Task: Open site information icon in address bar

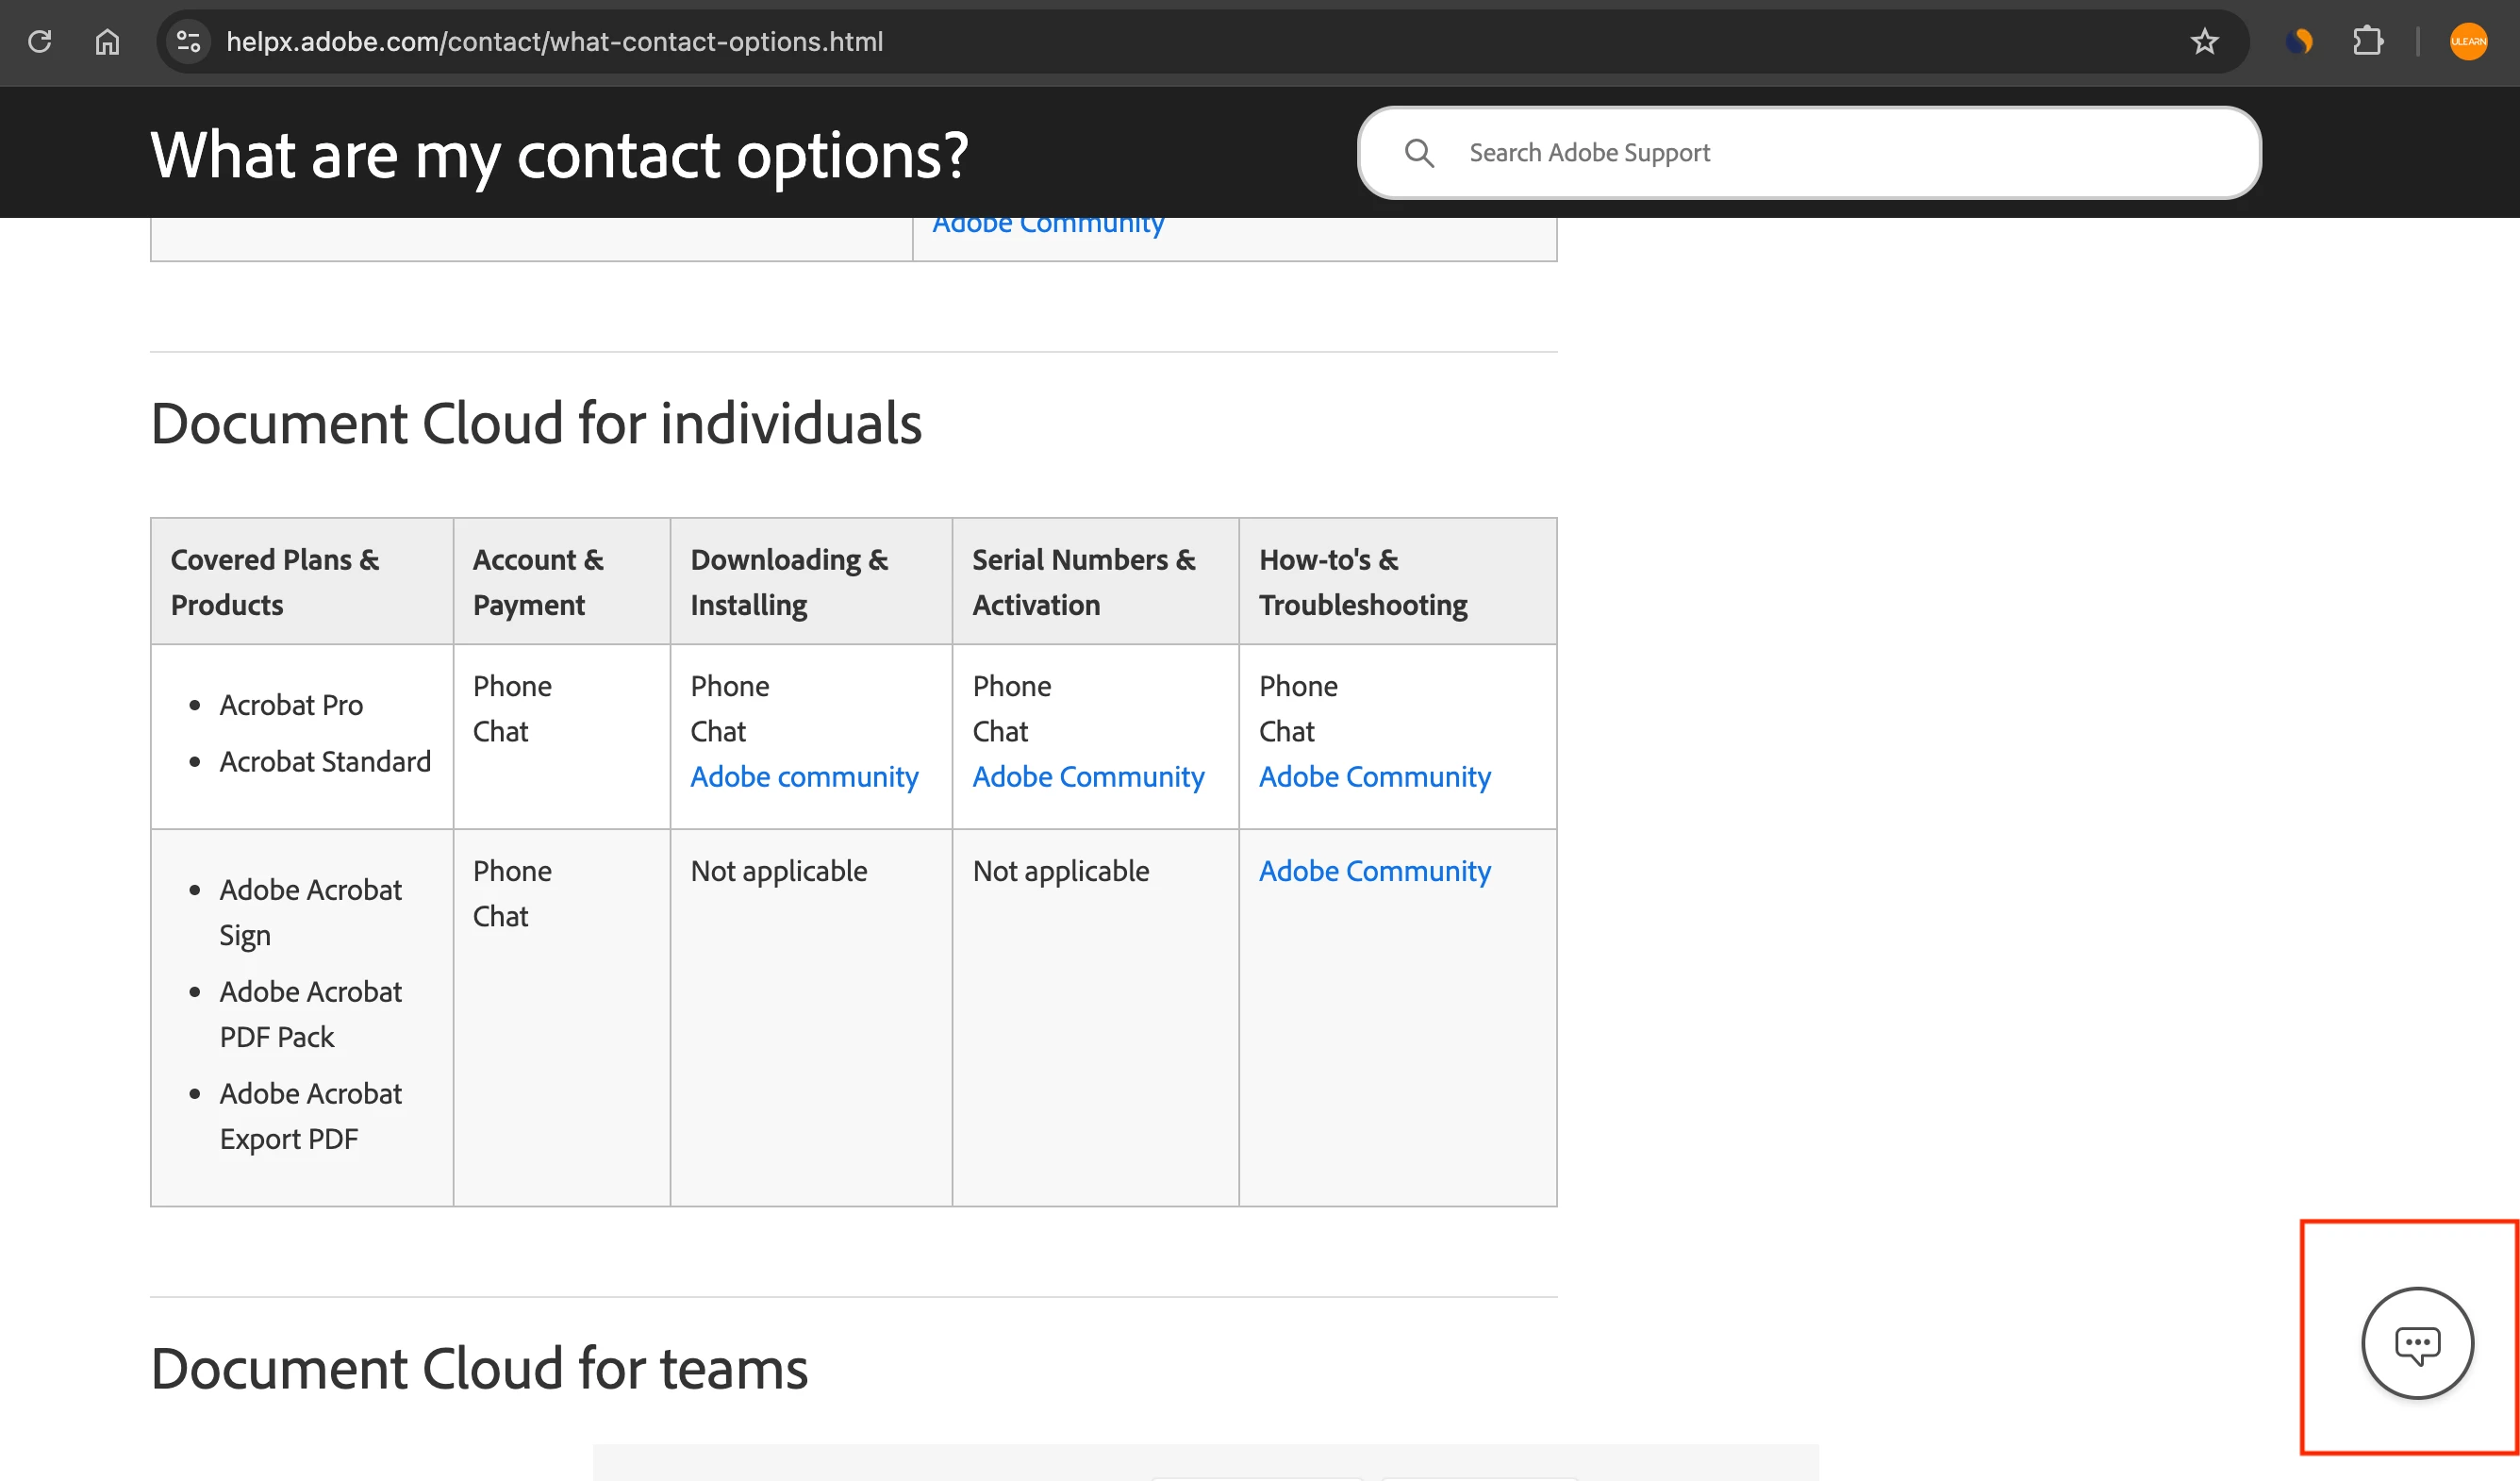Action: 188,42
